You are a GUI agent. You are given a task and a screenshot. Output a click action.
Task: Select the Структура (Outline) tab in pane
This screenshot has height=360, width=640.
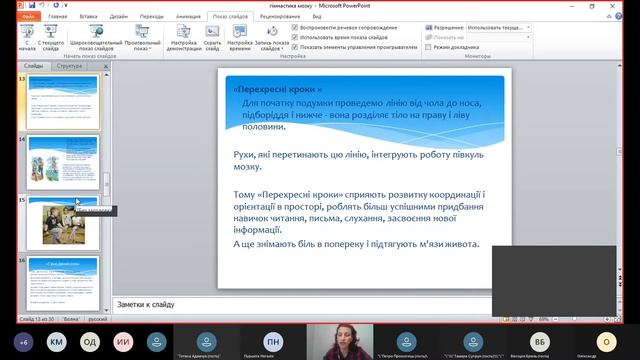[x=69, y=66]
